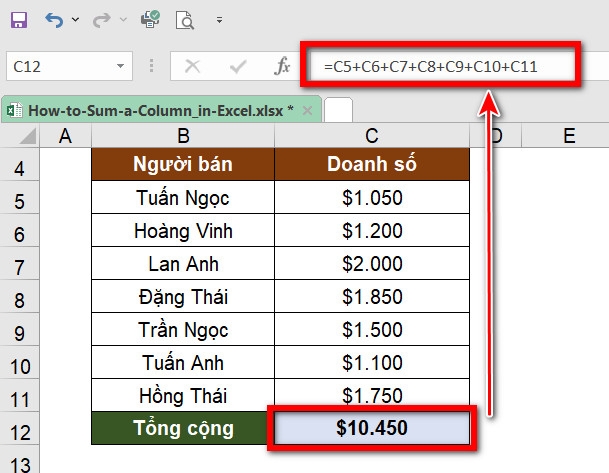
Task: Click the blank new tab button
Action: click(338, 110)
